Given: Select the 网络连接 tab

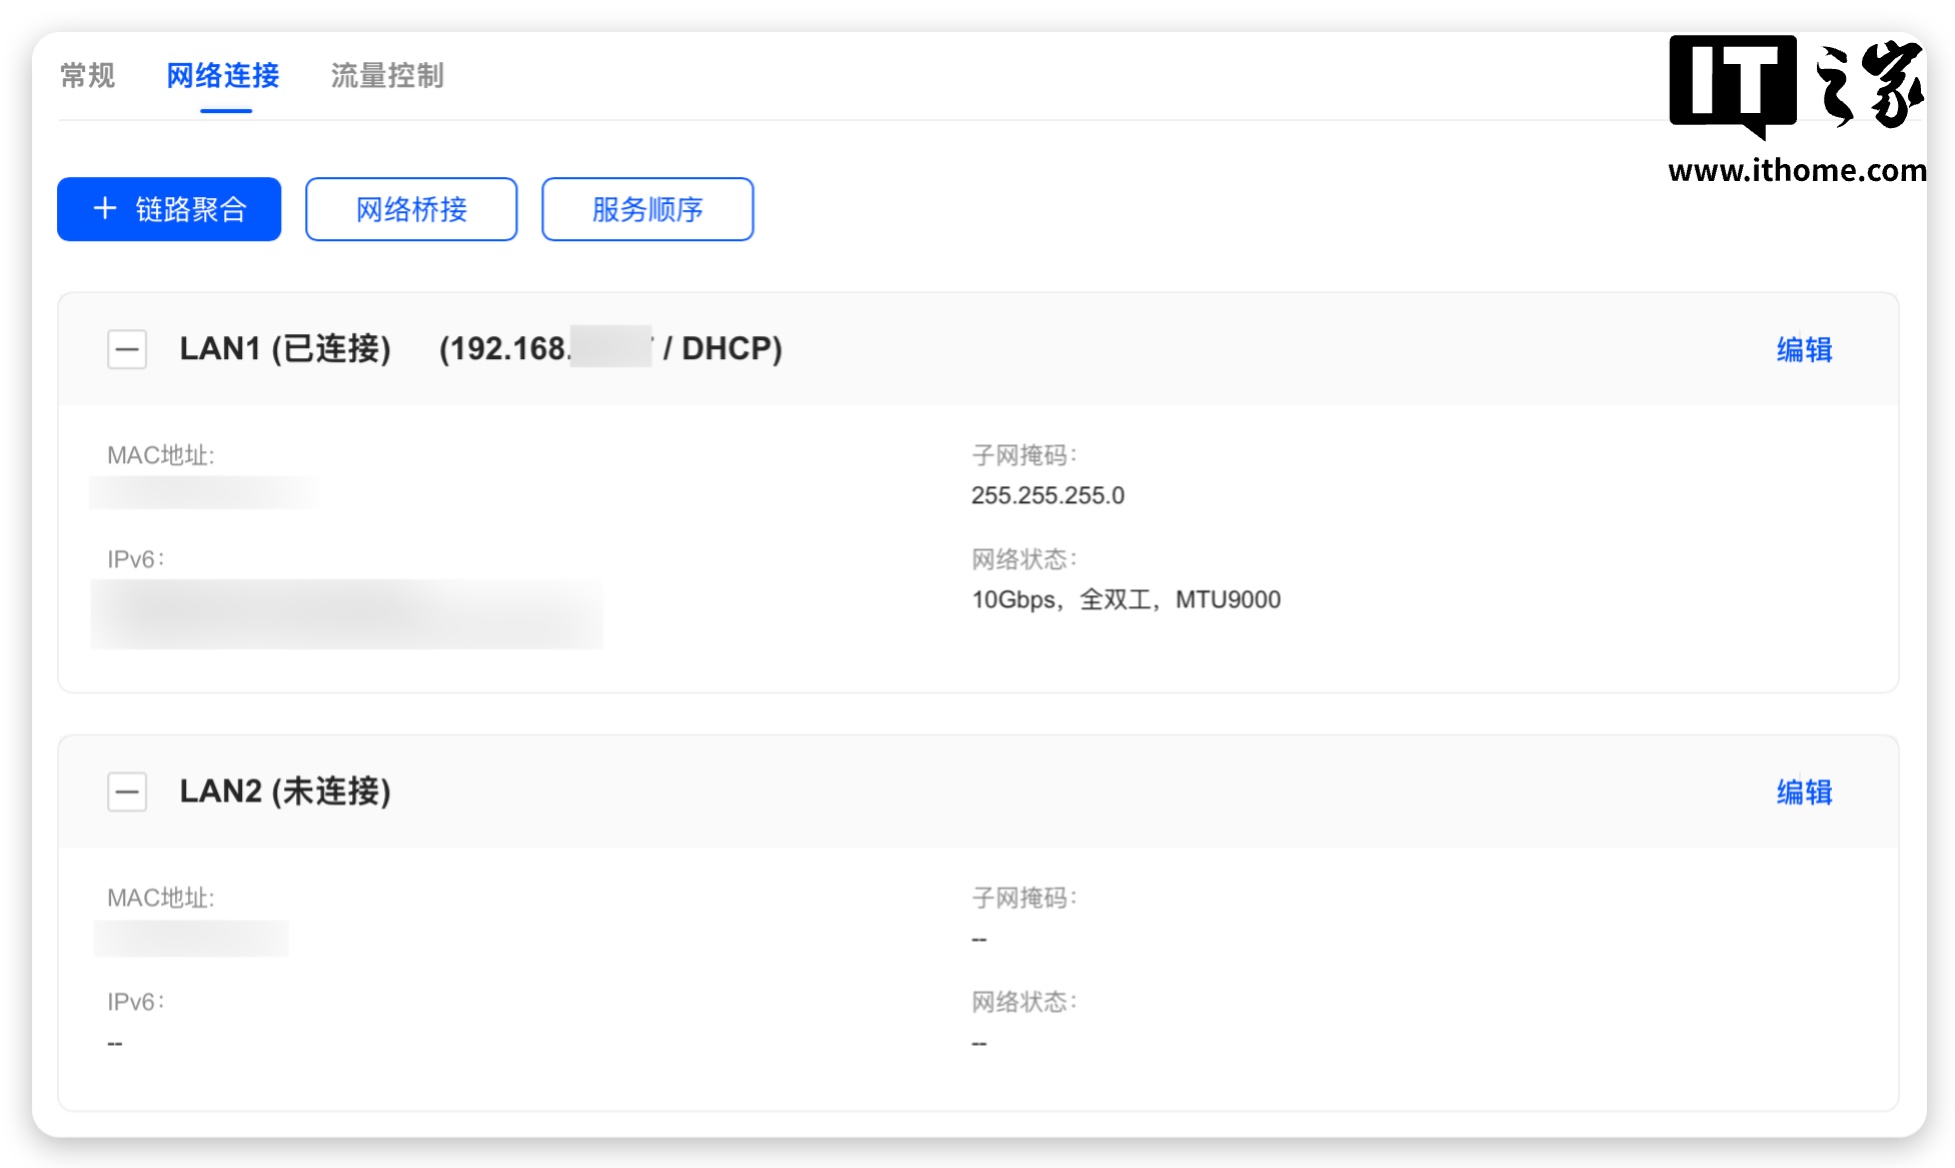Looking at the screenshot, I should coord(223,75).
